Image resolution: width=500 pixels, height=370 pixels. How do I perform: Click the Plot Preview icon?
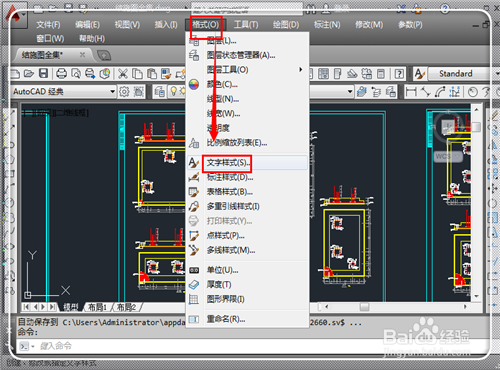(76, 73)
